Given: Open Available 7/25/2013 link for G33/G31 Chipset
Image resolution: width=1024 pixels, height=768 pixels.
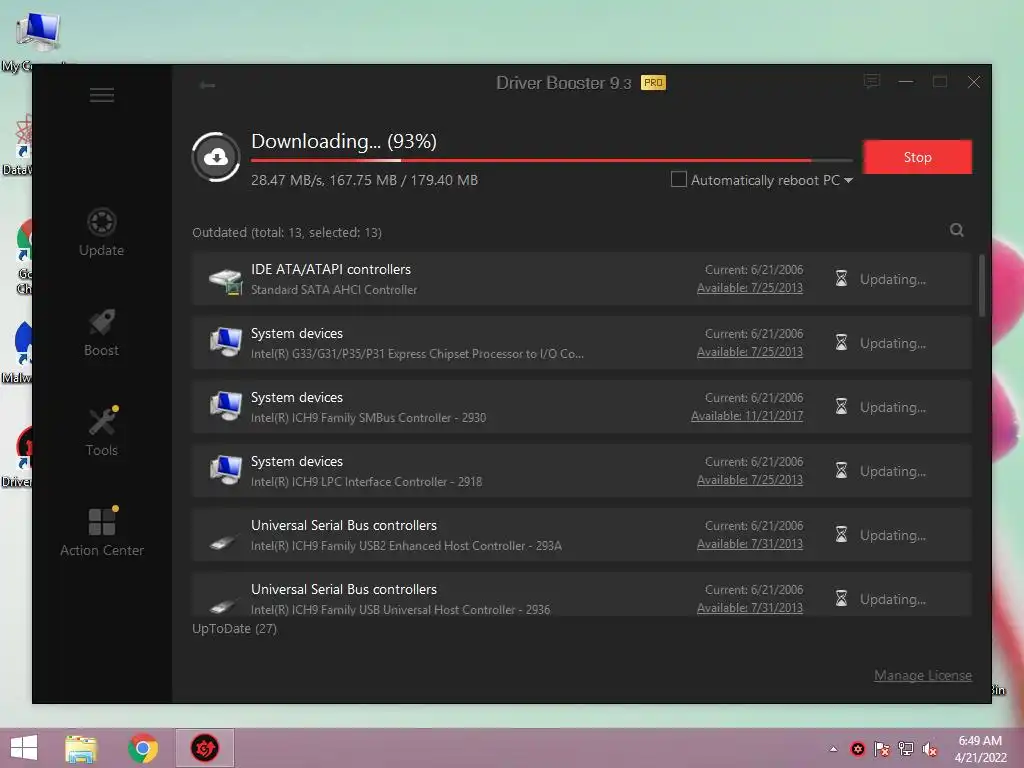Looking at the screenshot, I should 750,352.
